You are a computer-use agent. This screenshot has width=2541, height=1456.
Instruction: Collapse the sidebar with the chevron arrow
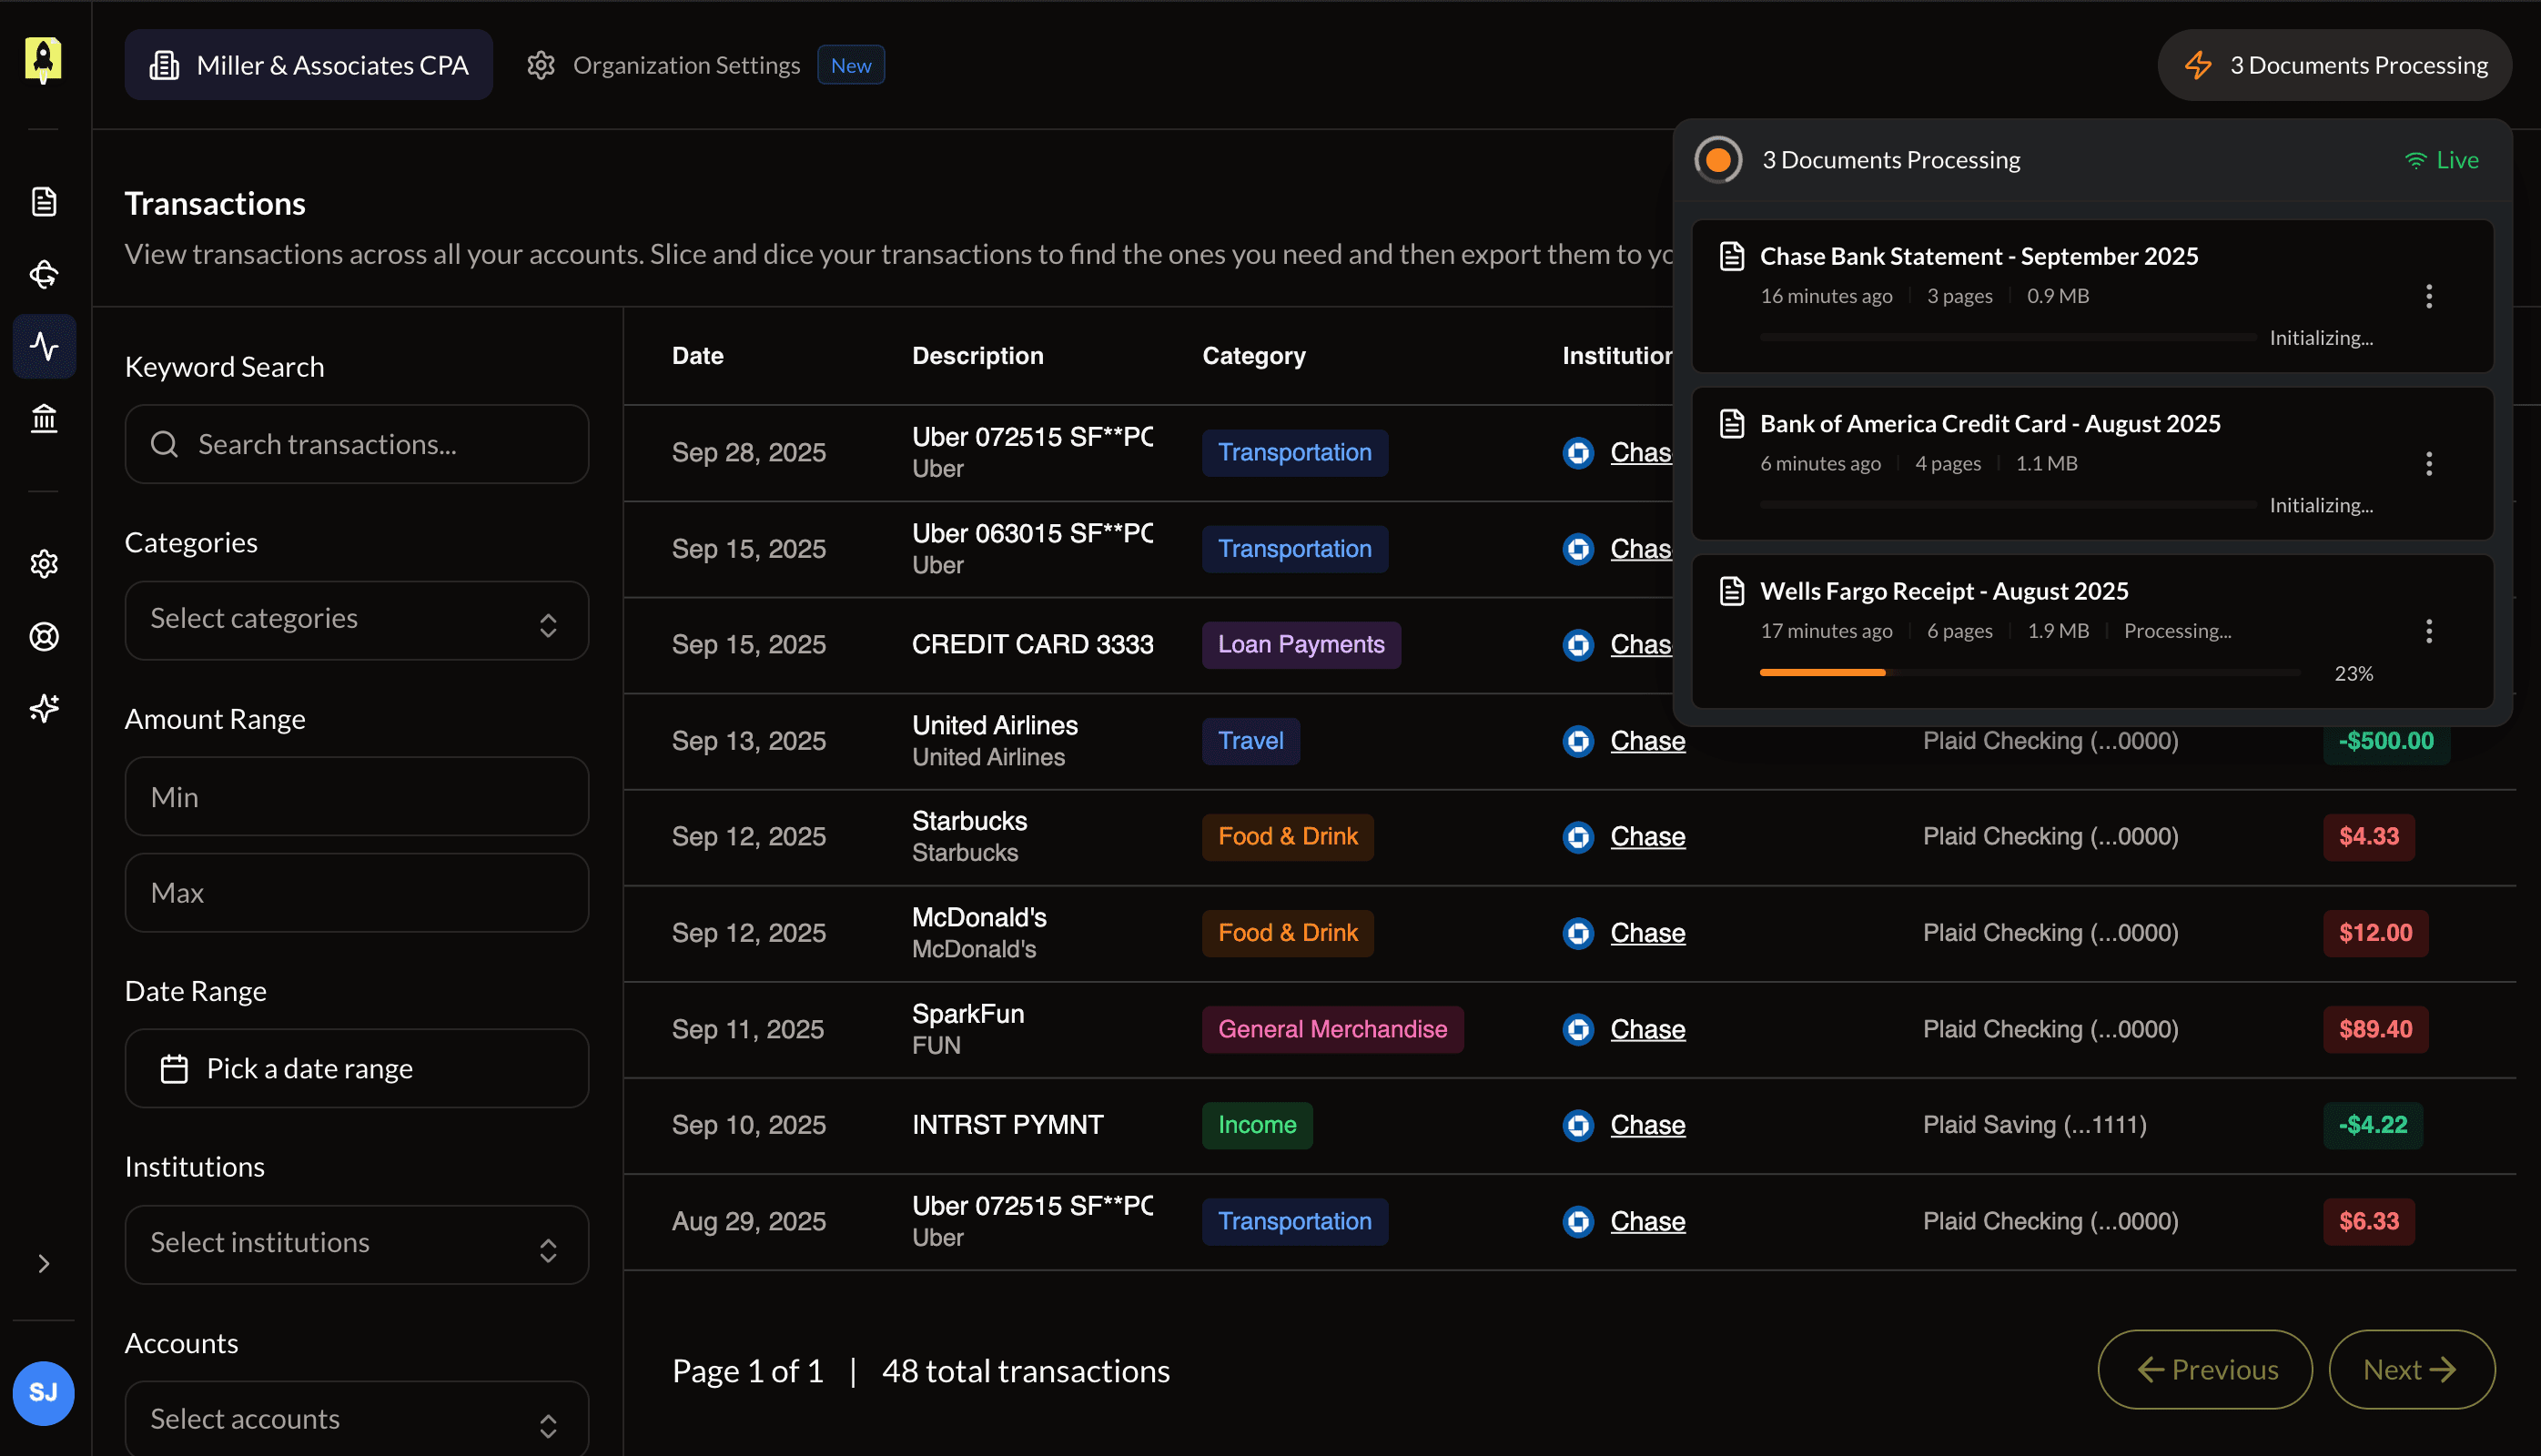pyautogui.click(x=44, y=1264)
